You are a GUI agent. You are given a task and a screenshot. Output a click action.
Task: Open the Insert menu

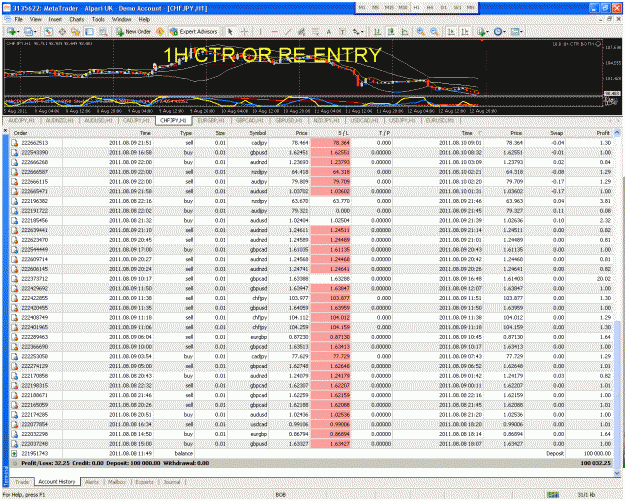pyautogui.click(x=55, y=19)
